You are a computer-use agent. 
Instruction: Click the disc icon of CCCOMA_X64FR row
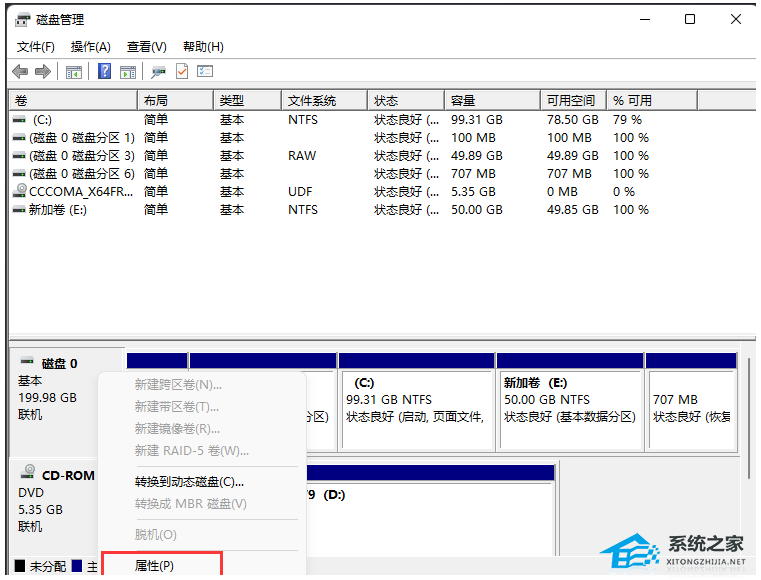[x=19, y=191]
